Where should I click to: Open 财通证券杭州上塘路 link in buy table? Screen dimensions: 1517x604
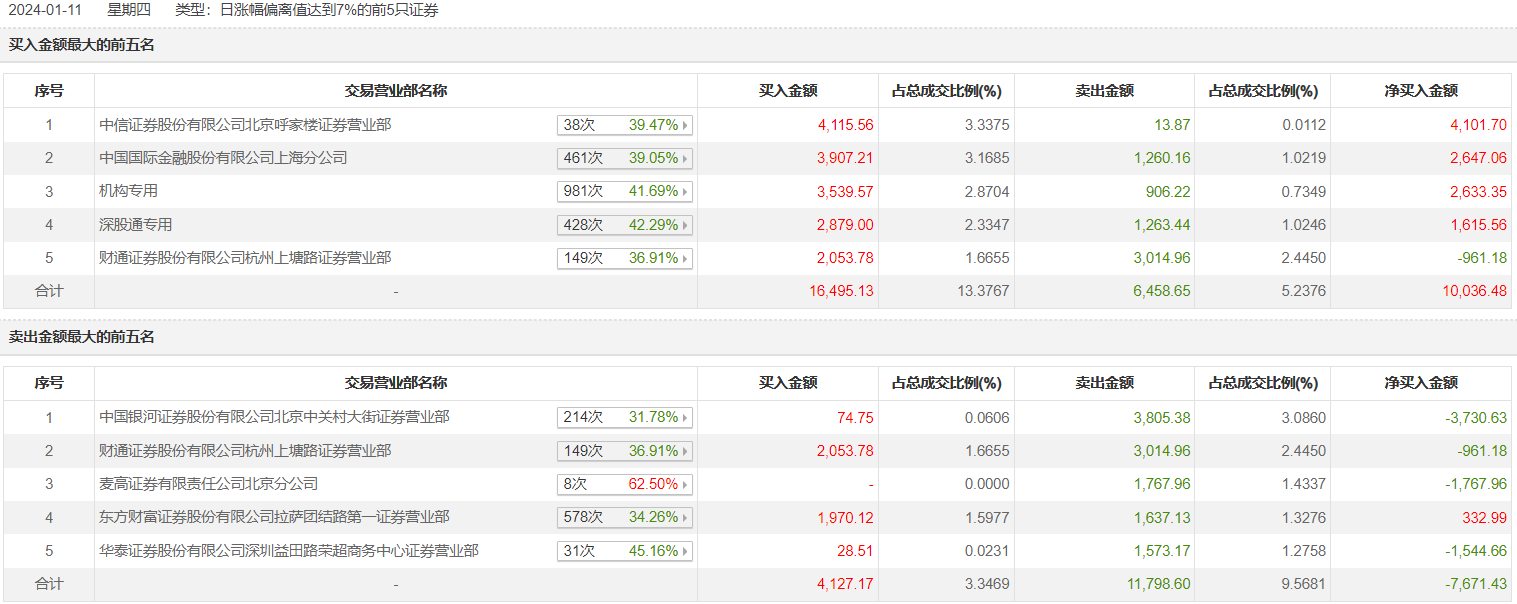[x=245, y=258]
